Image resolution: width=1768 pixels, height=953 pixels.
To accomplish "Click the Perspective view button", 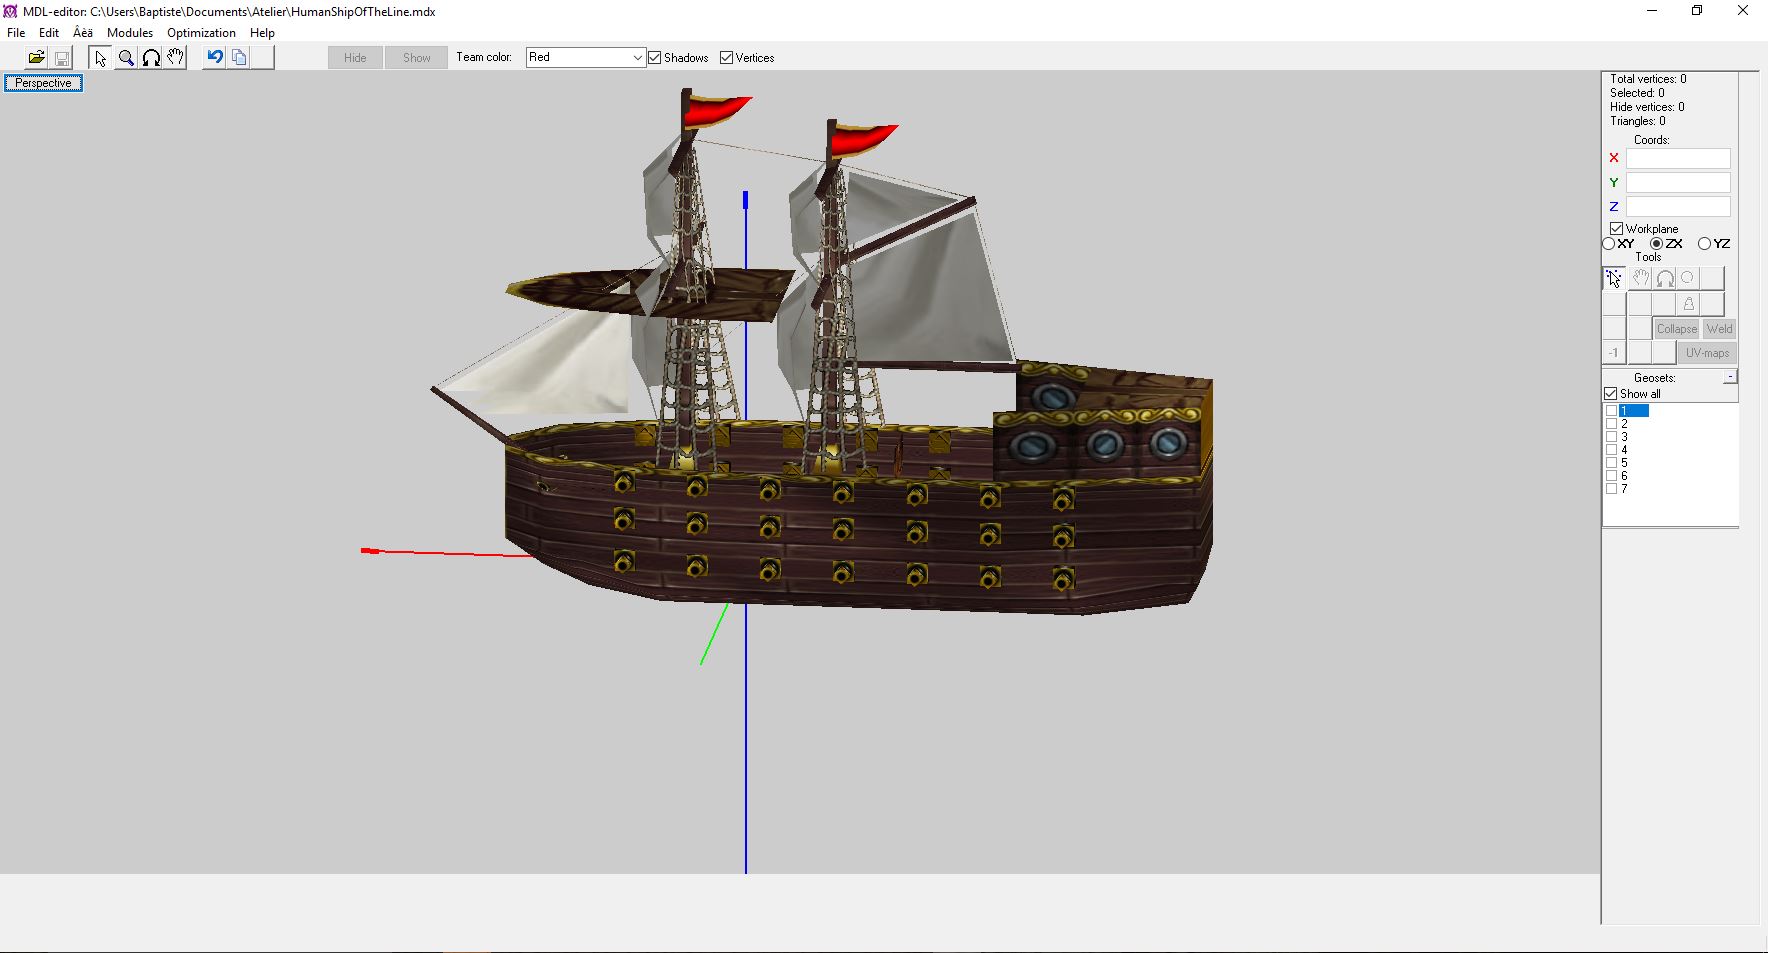I will click(43, 83).
